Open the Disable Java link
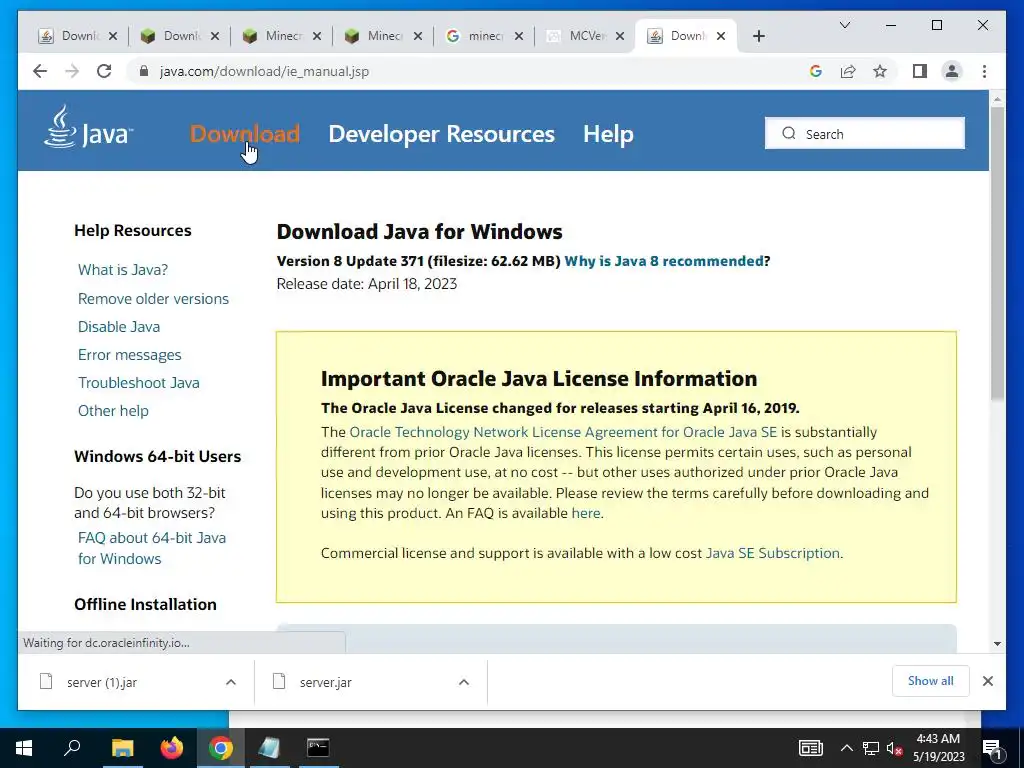 click(119, 327)
